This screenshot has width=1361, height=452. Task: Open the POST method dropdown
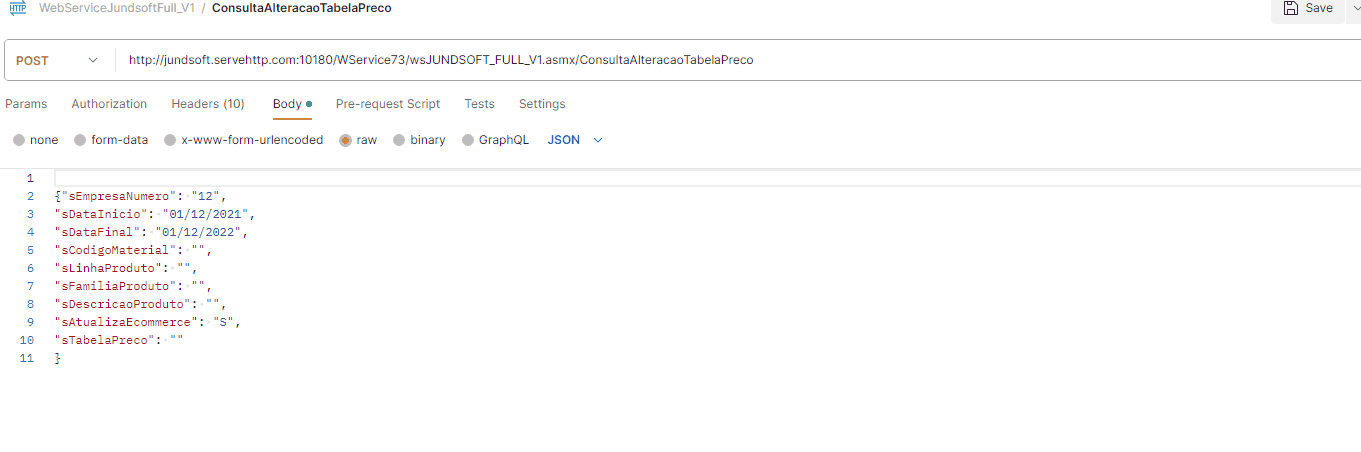click(x=58, y=61)
